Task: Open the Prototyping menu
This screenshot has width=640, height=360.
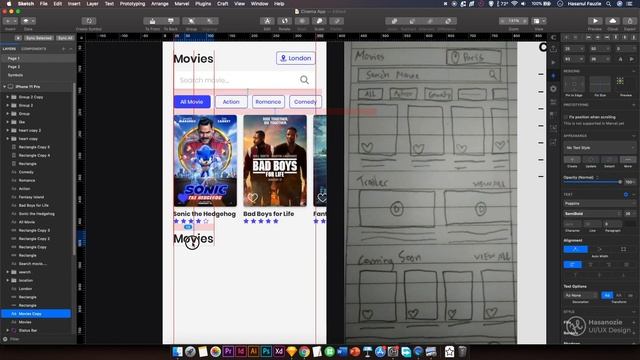Action: 132,4
